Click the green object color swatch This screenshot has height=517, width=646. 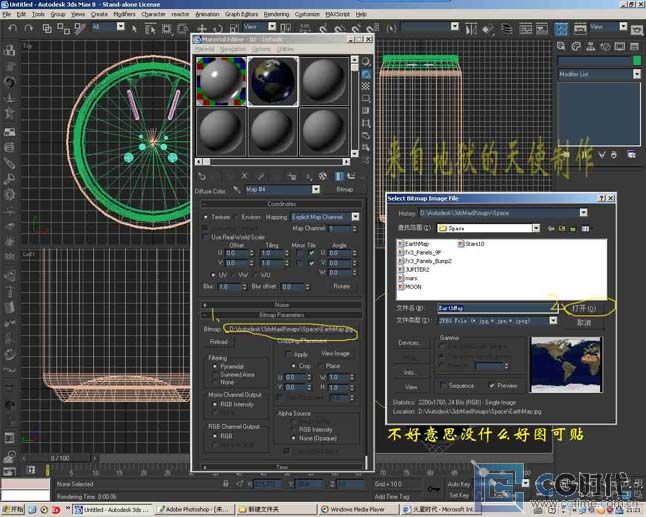[x=637, y=61]
